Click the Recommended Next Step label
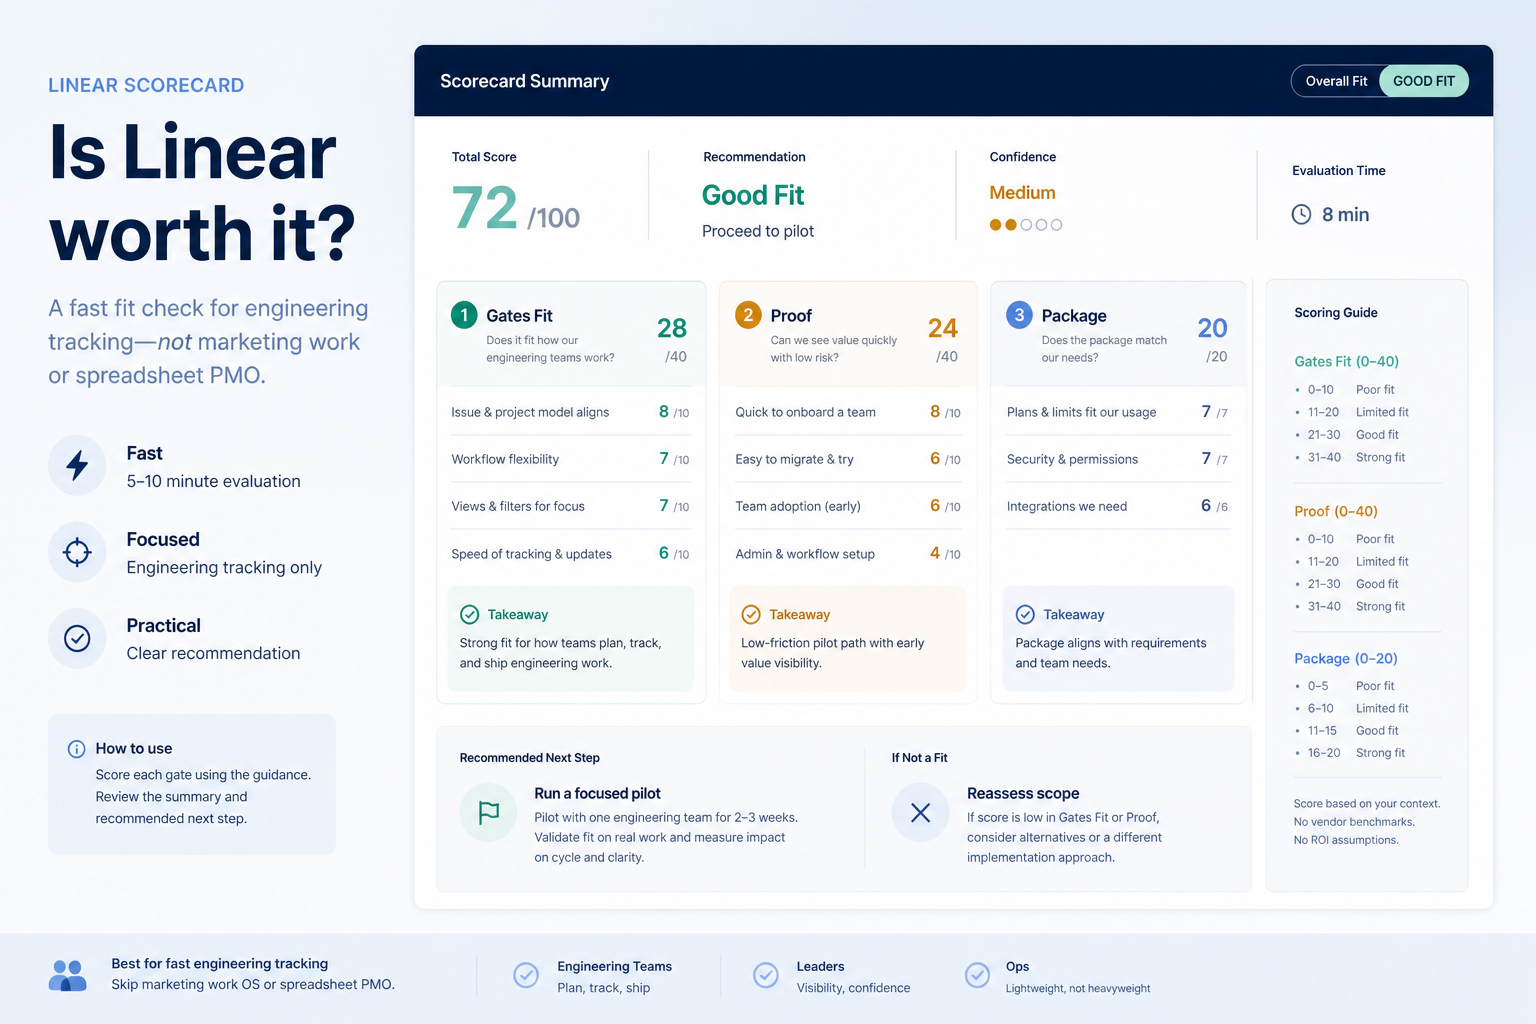1536x1024 pixels. [530, 758]
